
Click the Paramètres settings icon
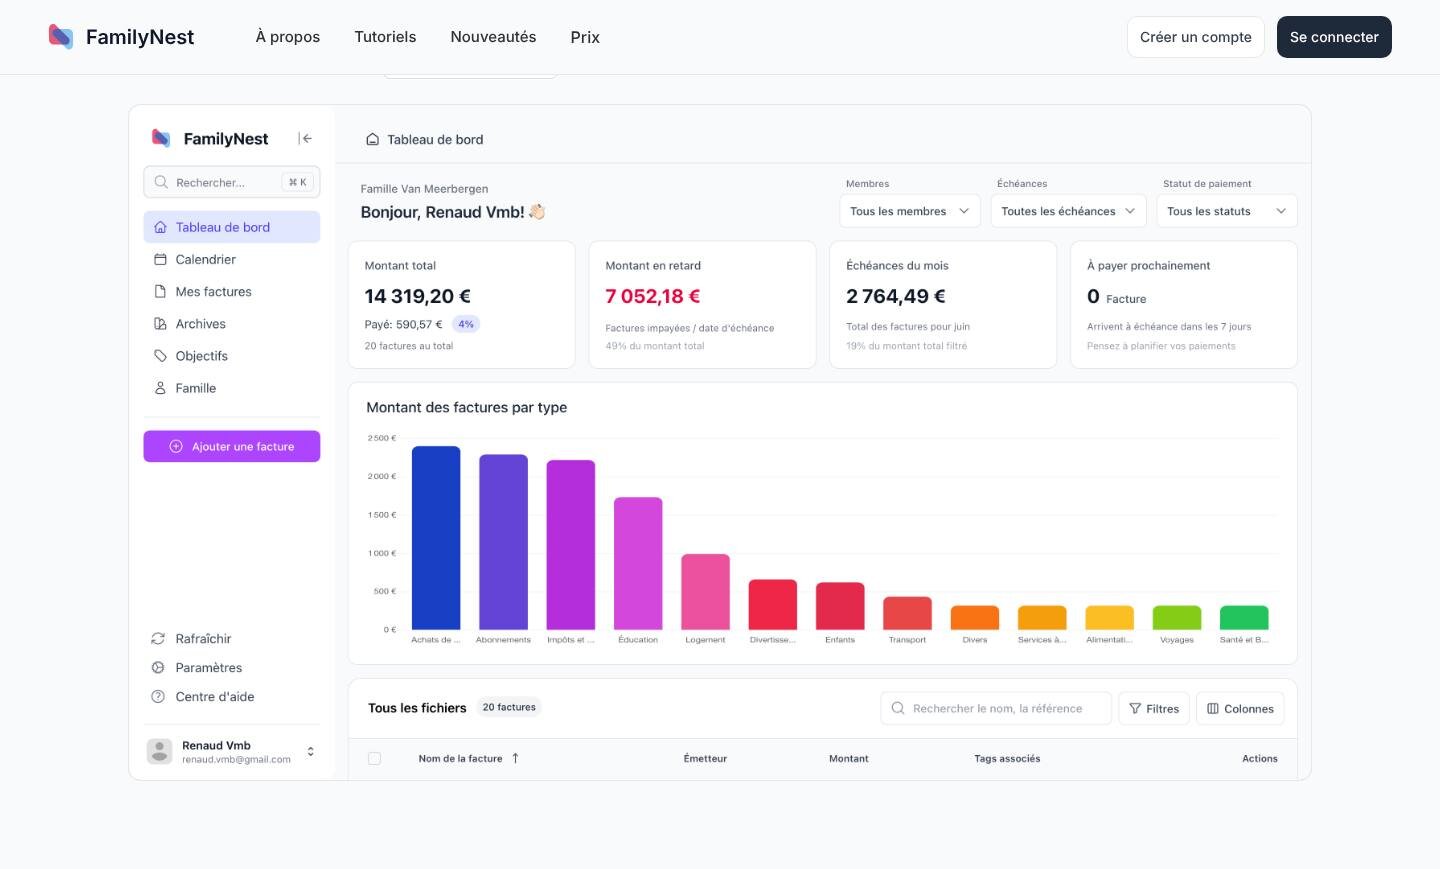point(158,667)
